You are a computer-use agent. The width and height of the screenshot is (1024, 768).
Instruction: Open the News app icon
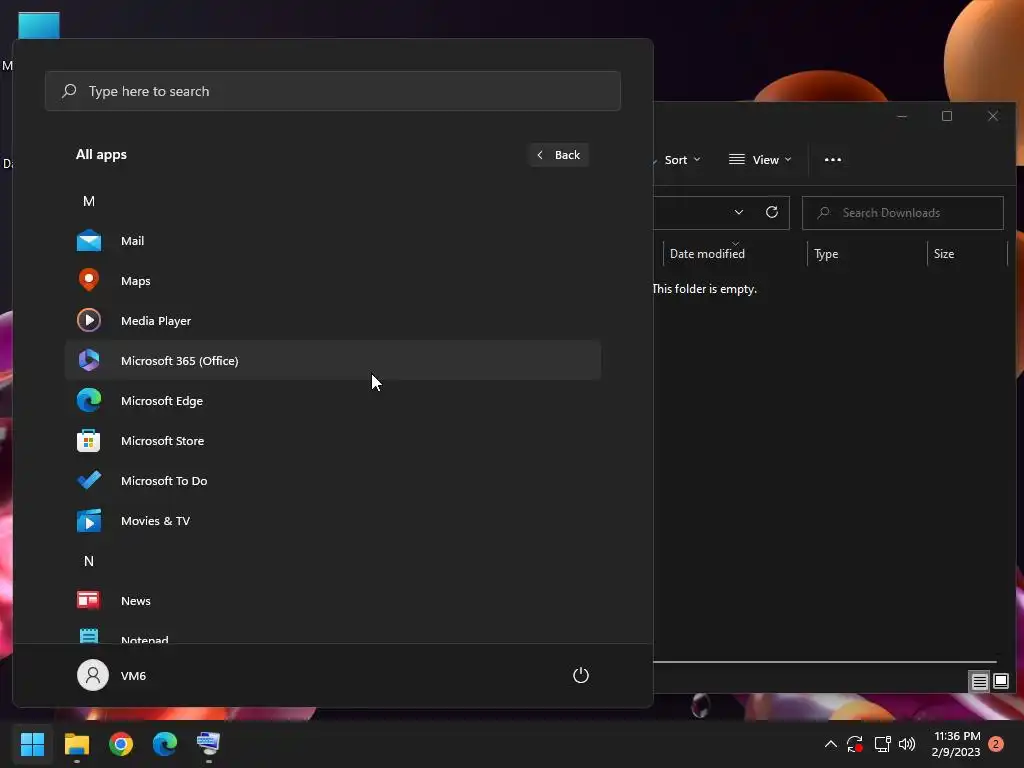(x=89, y=600)
